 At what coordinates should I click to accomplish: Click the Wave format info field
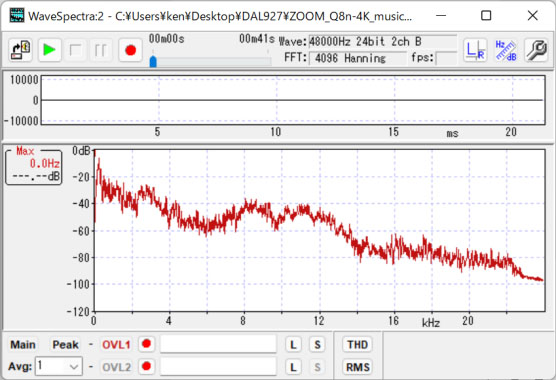point(383,41)
